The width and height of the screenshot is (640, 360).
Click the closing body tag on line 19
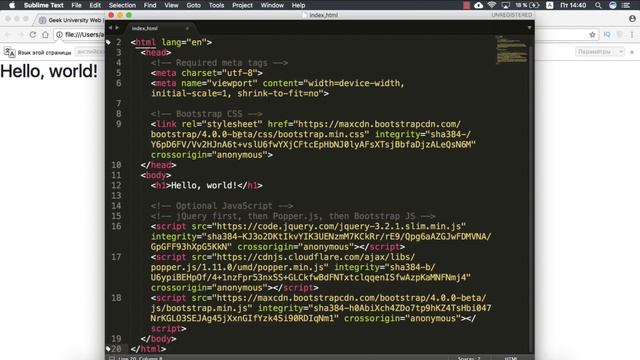tap(158, 339)
